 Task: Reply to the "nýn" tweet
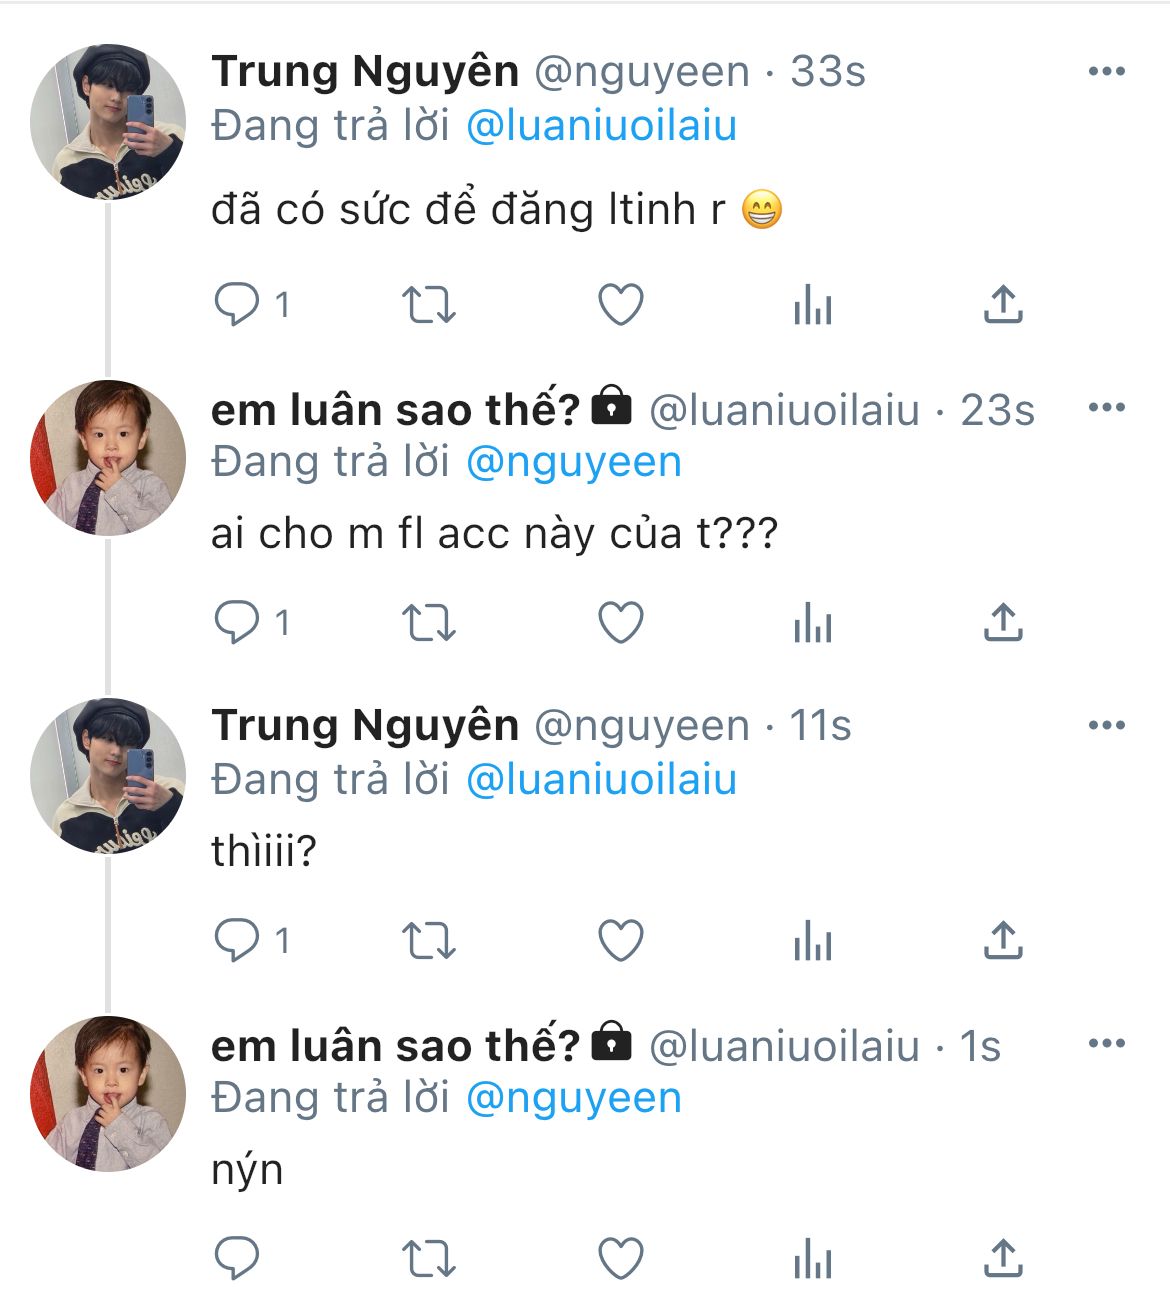click(x=237, y=1259)
